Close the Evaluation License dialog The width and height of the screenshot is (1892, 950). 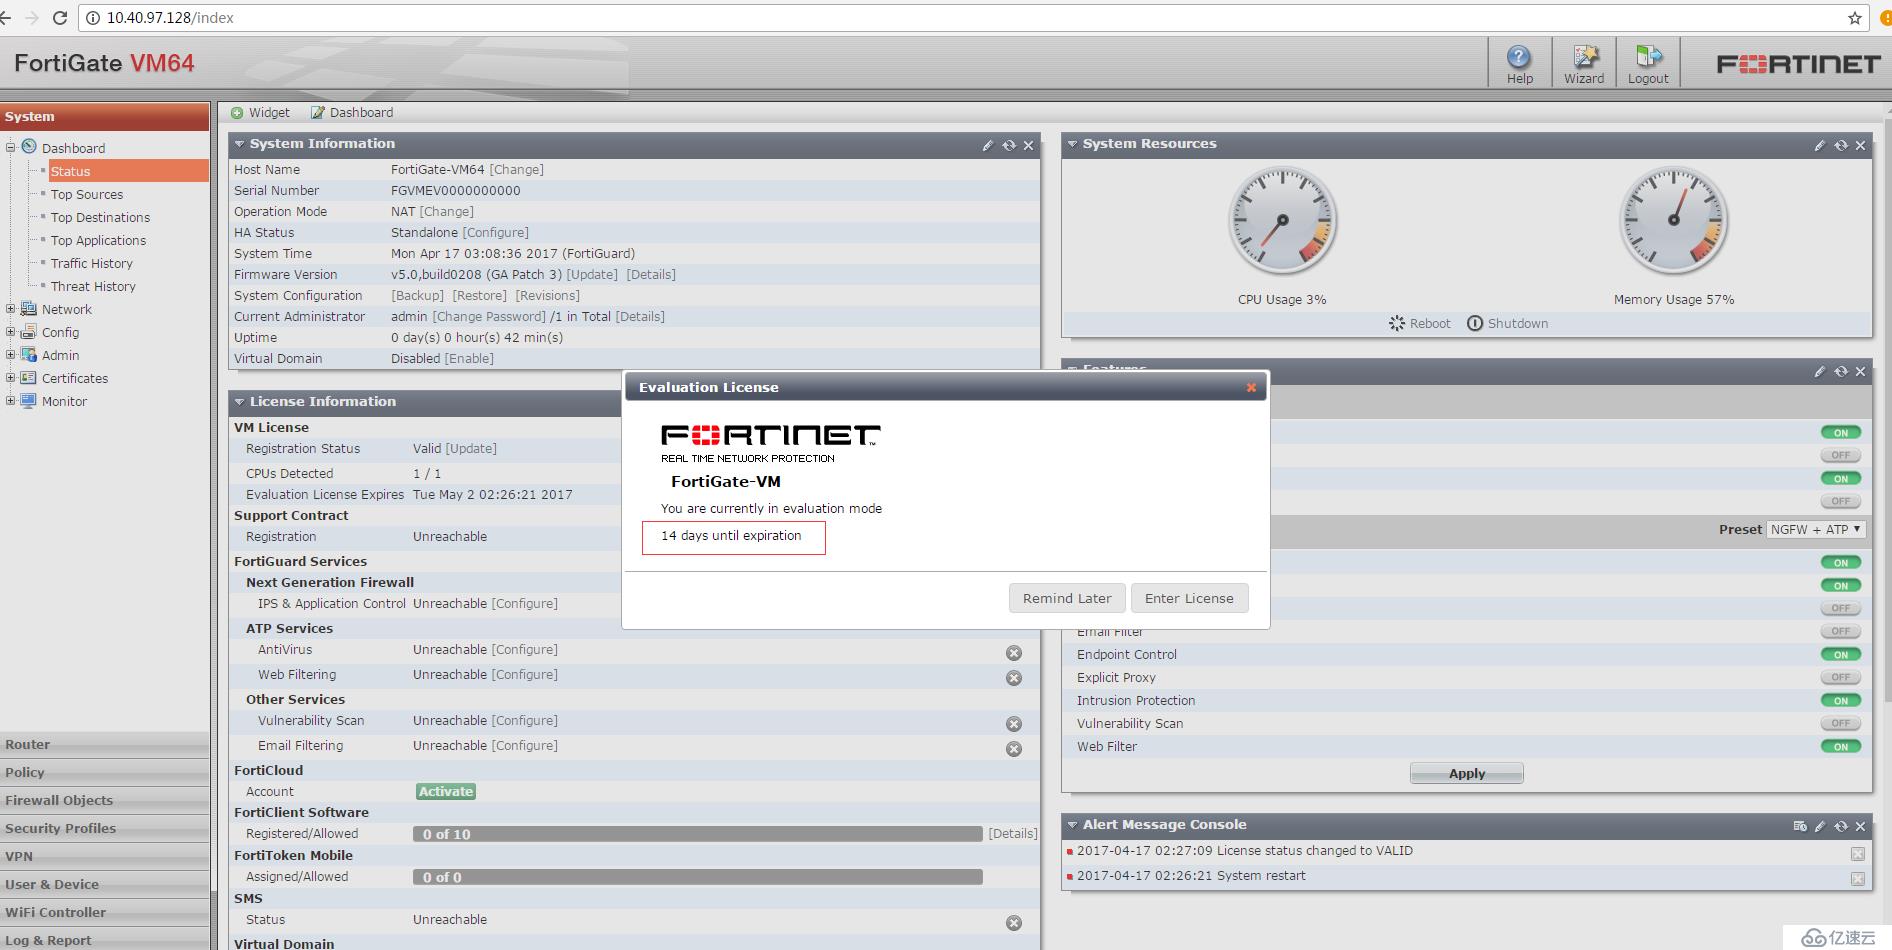point(1251,388)
